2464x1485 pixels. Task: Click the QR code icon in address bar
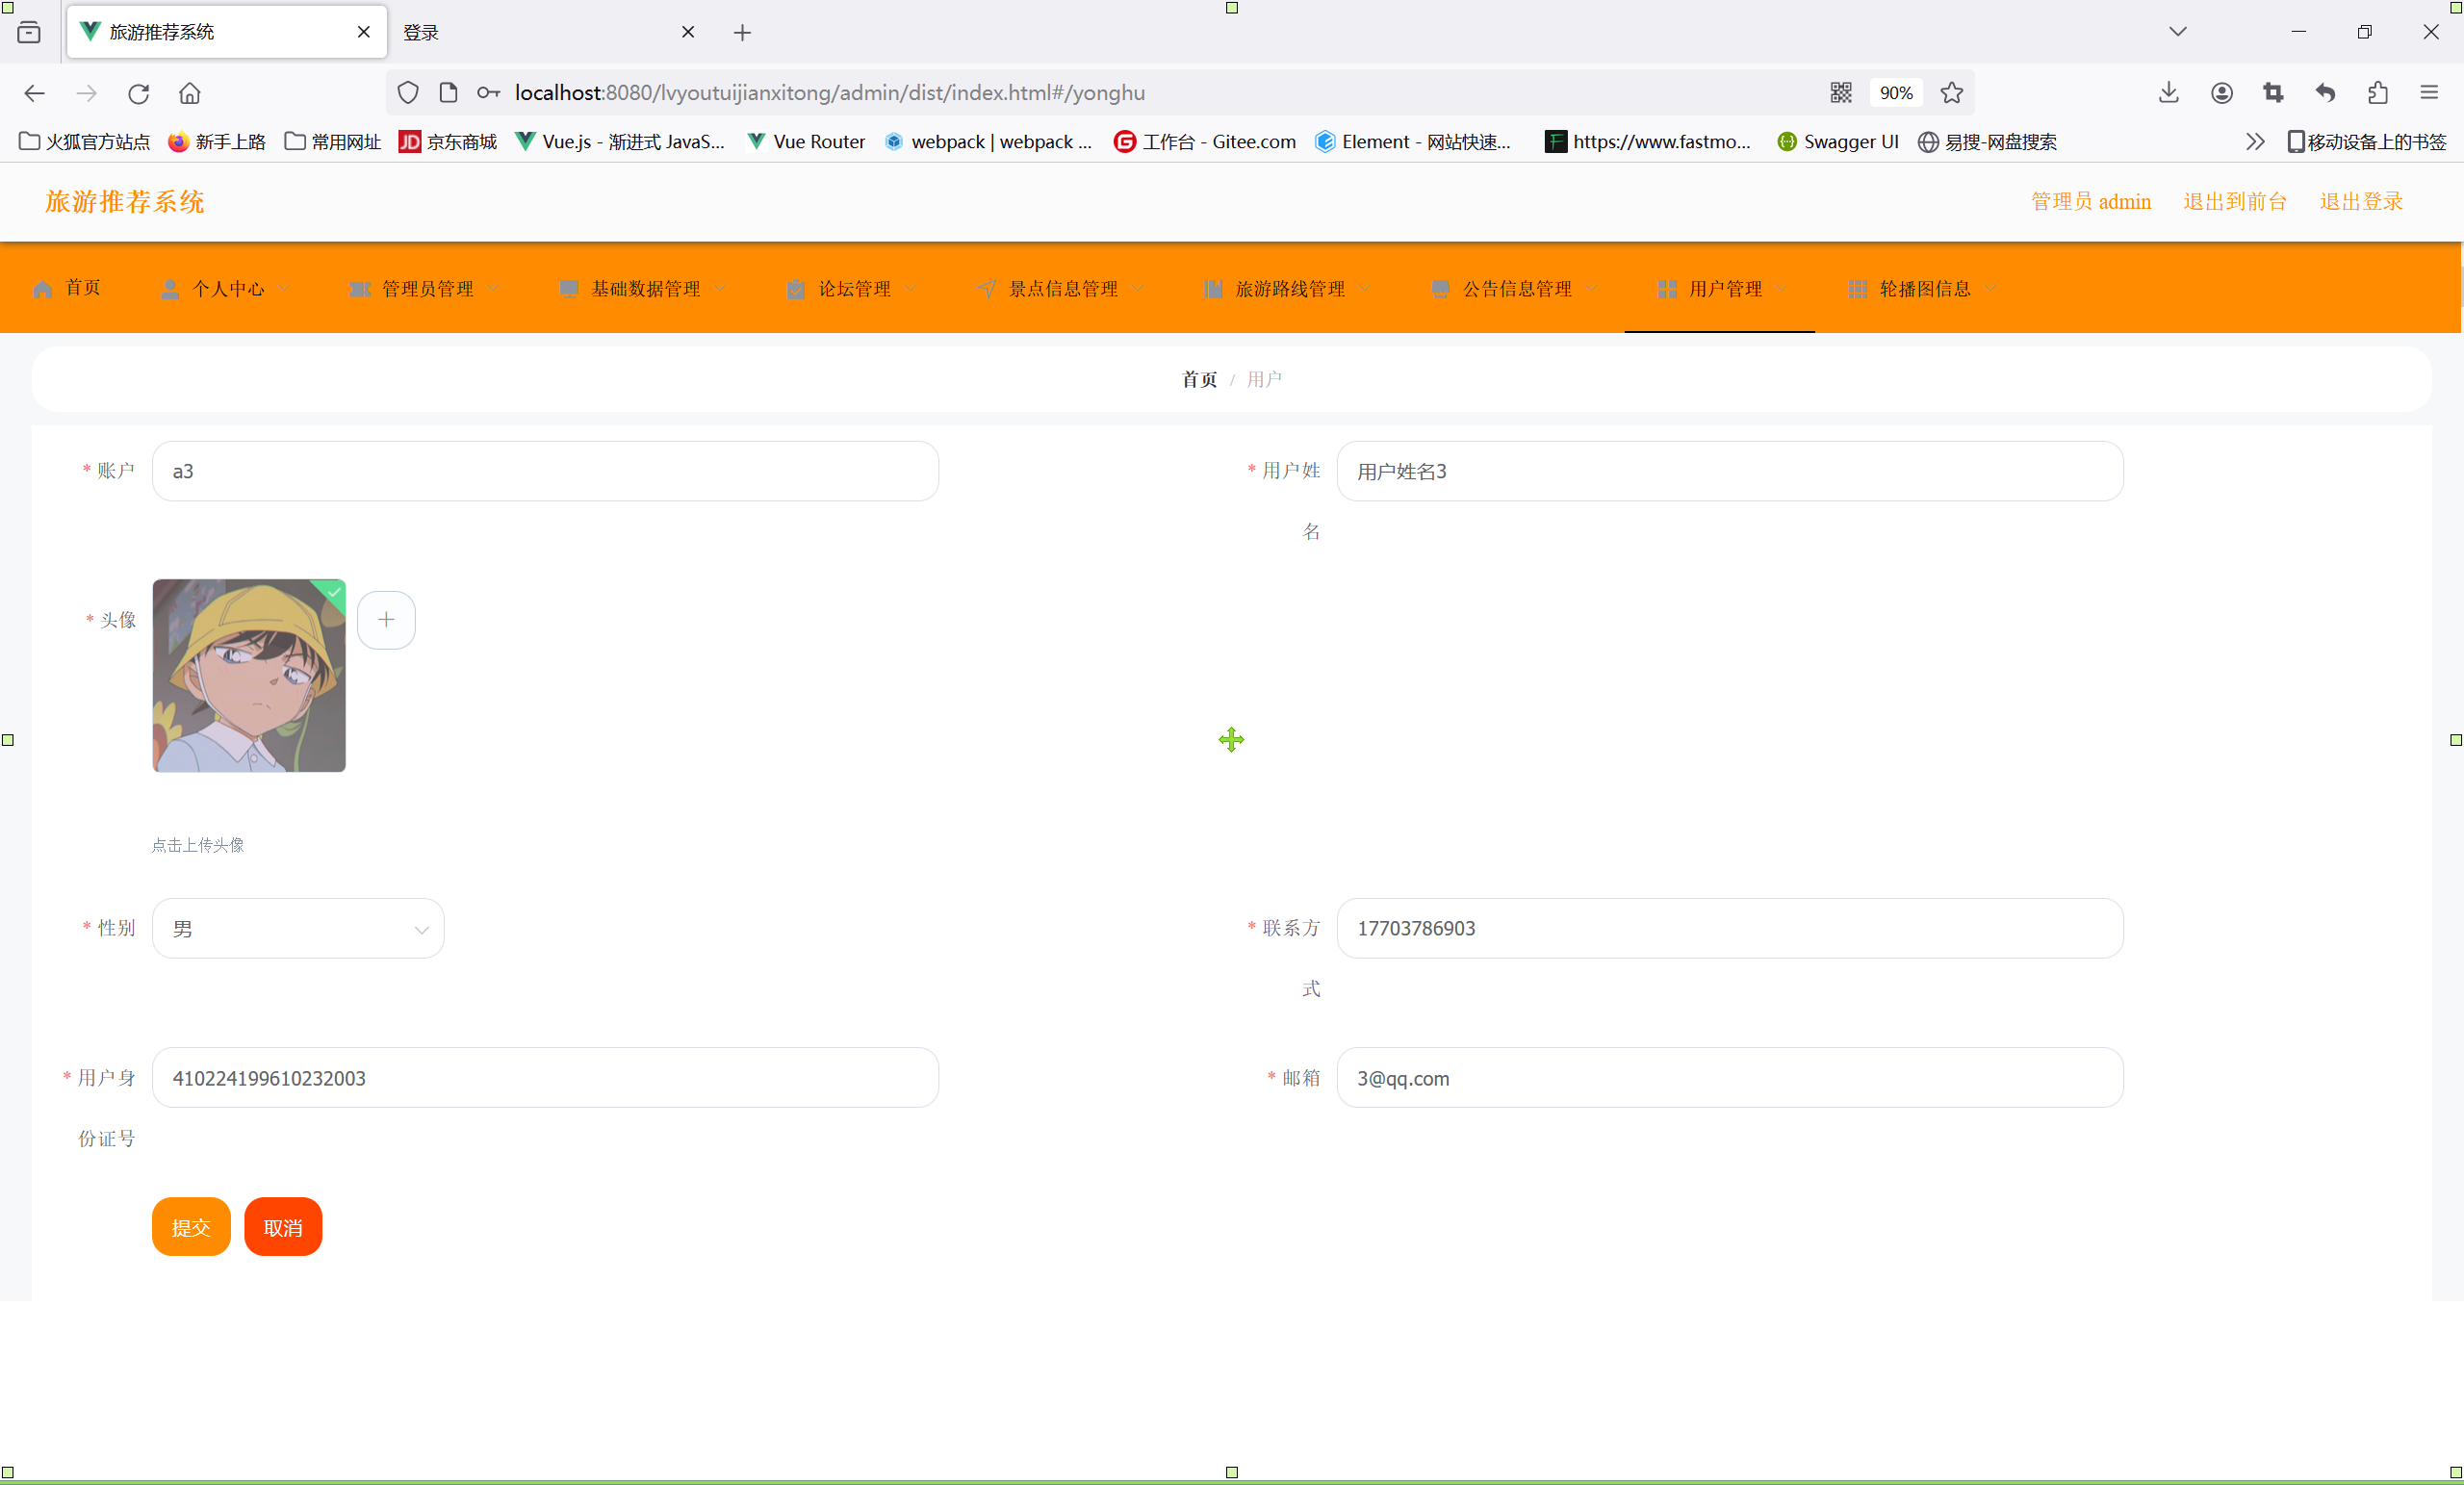tap(1841, 93)
